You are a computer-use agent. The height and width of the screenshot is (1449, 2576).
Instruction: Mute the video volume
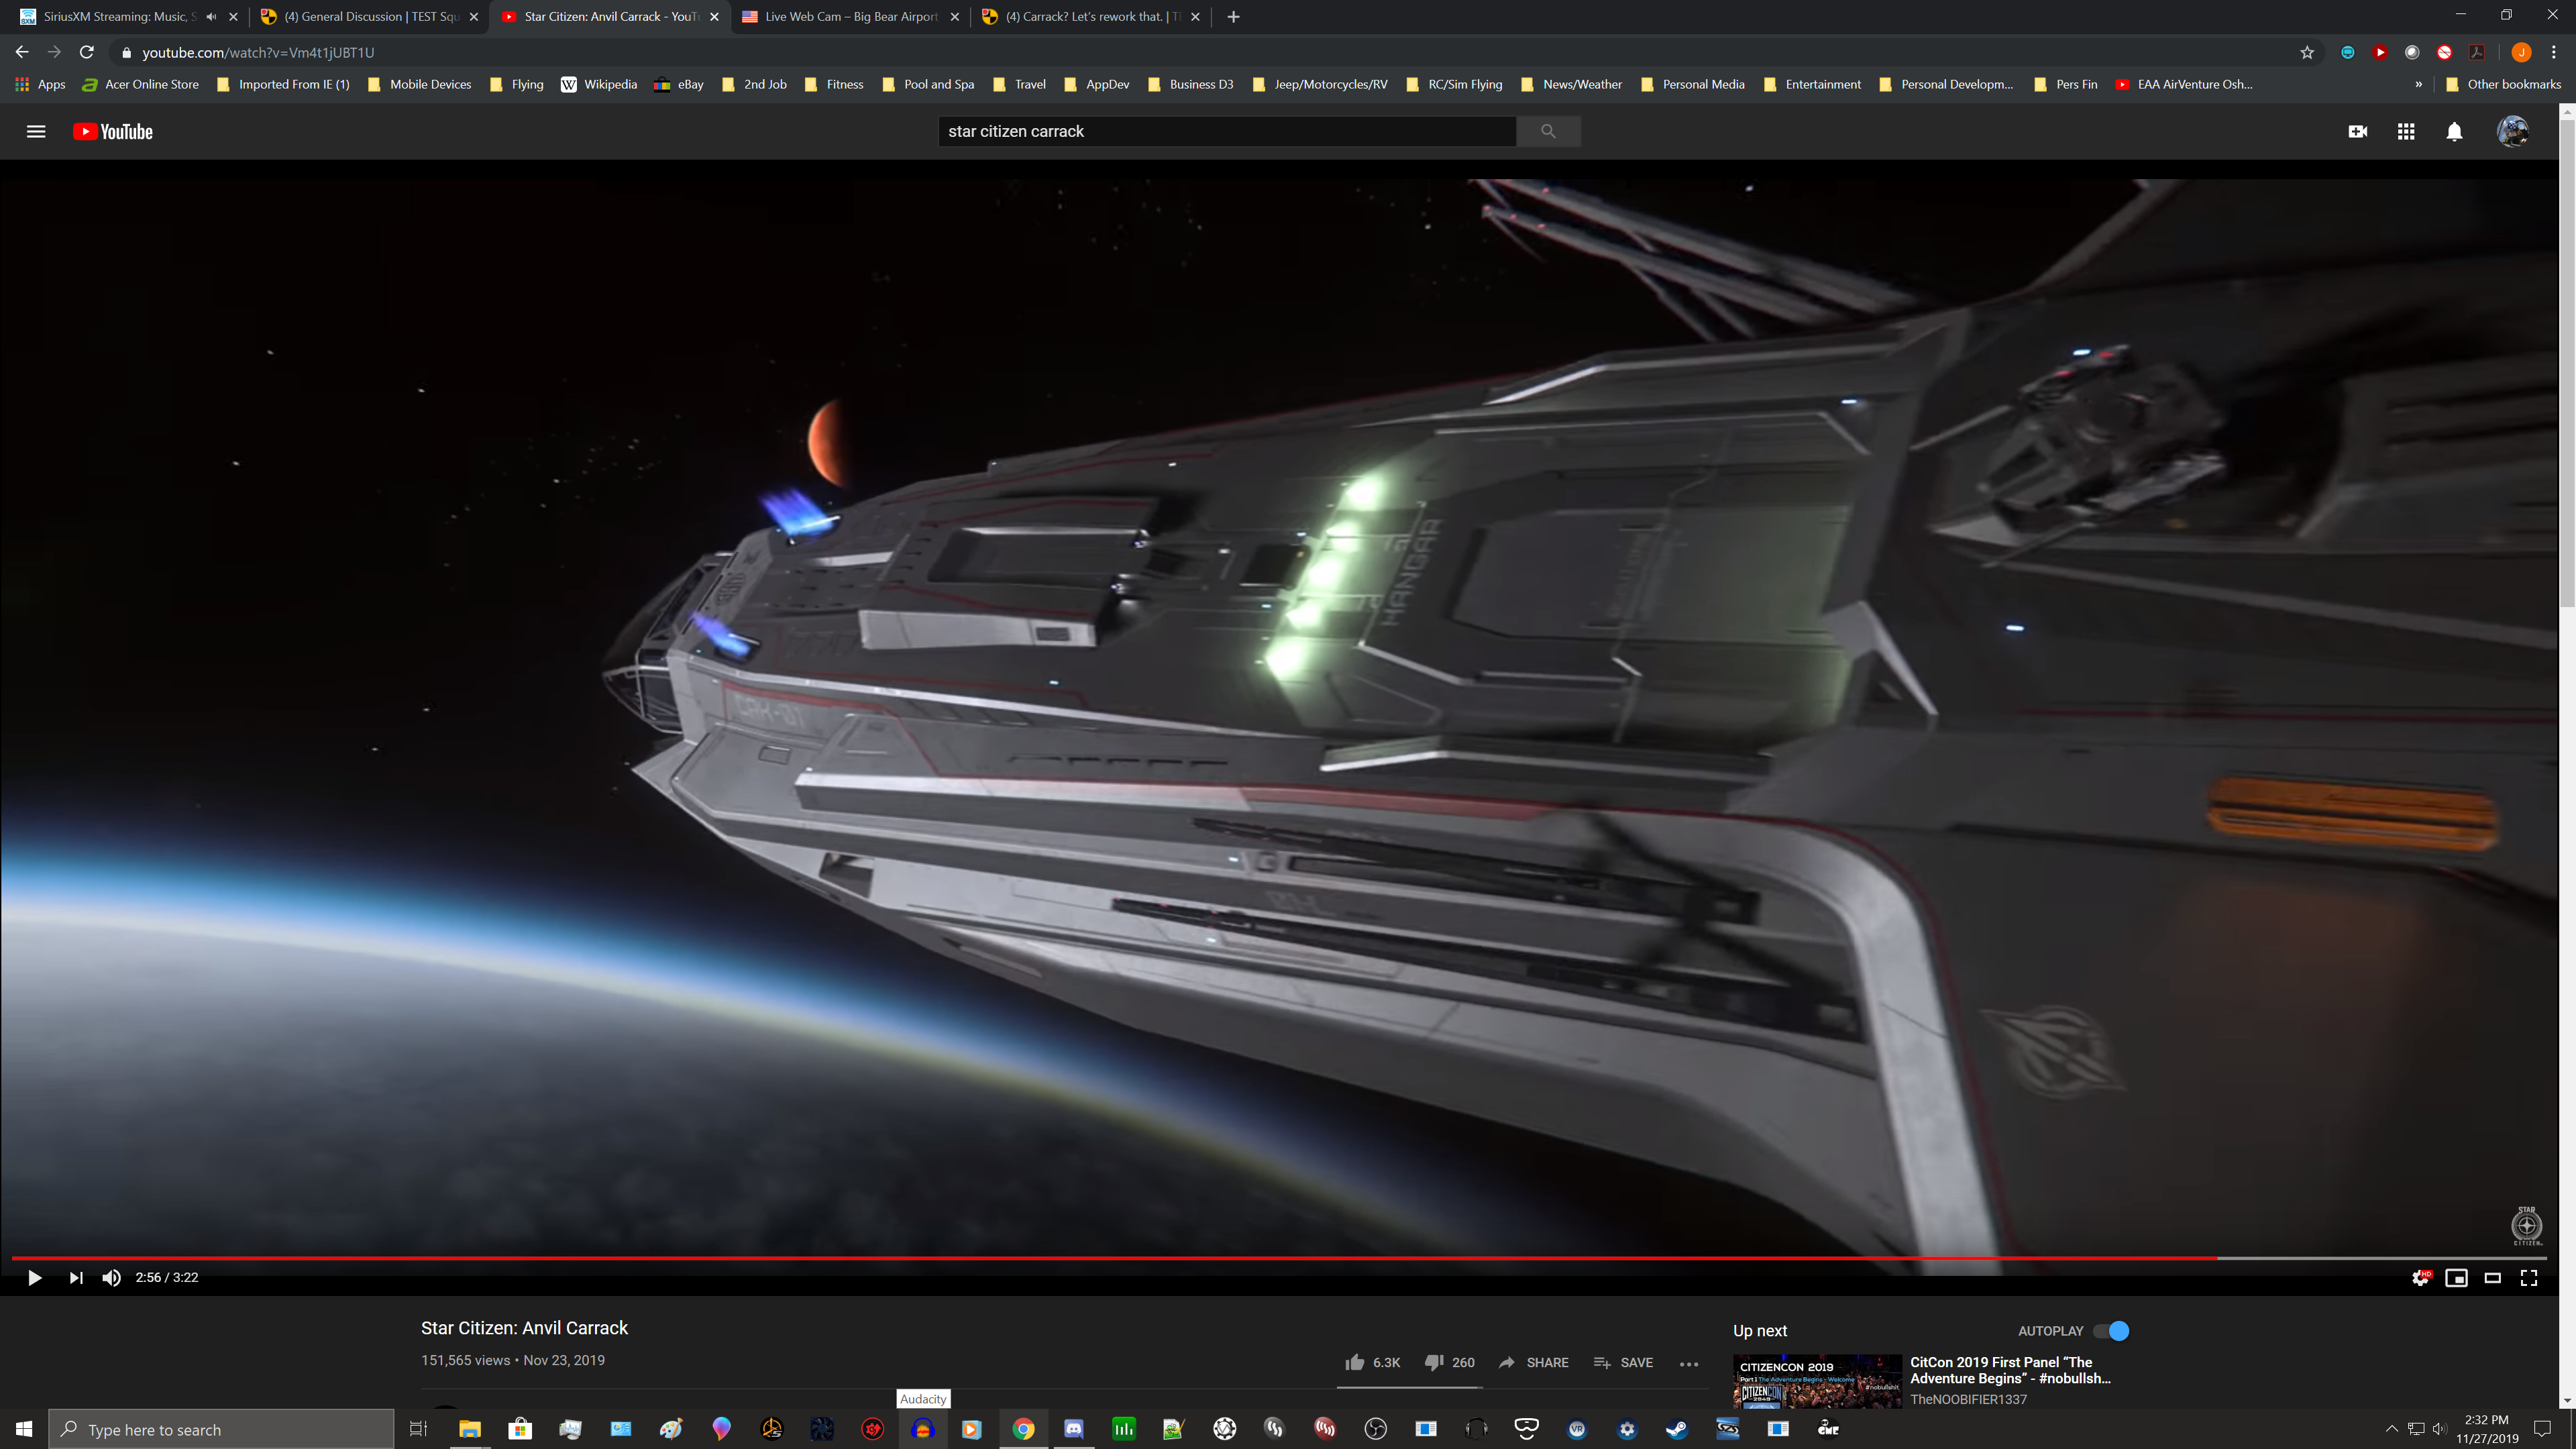[x=111, y=1277]
